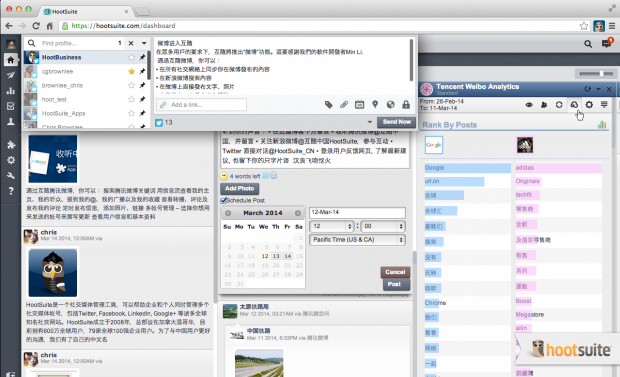620x377 pixels.
Task: Open the Analytics bar chart sidebar icon
Action: pos(11,91)
